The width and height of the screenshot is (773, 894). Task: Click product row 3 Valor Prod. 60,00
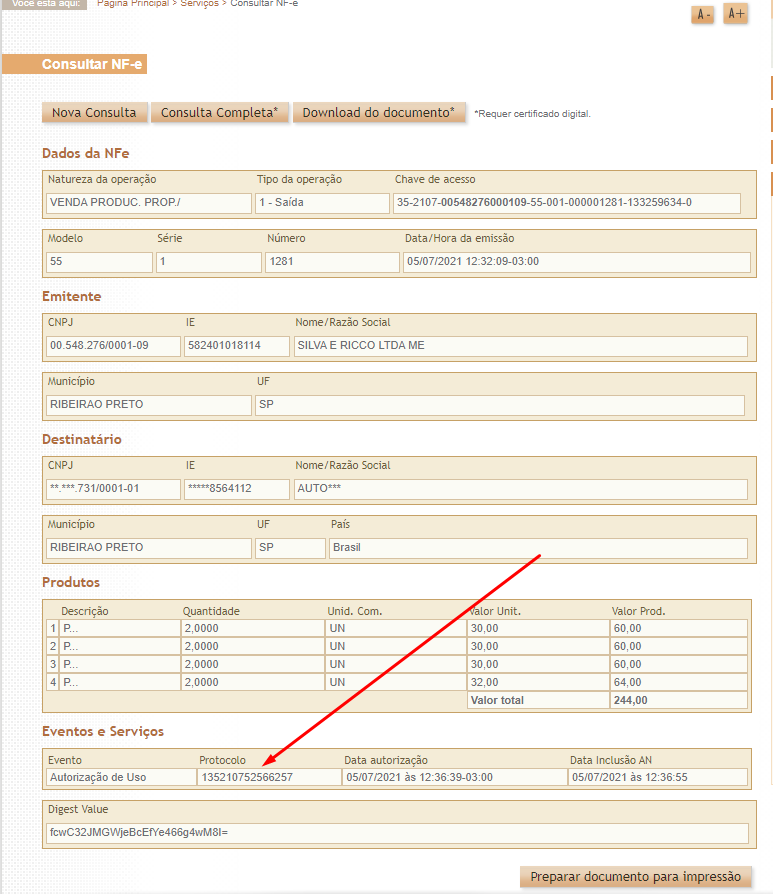[678, 664]
